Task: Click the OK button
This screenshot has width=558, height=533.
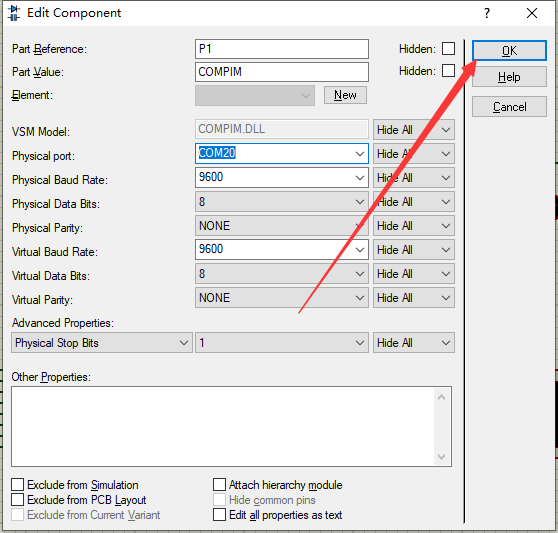Action: (509, 50)
